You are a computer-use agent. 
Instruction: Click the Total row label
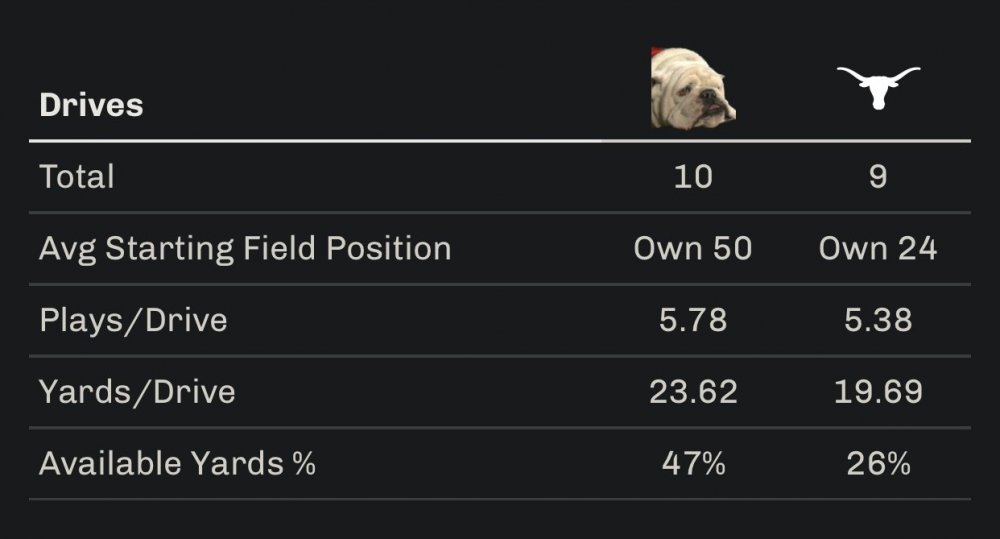pos(77,177)
